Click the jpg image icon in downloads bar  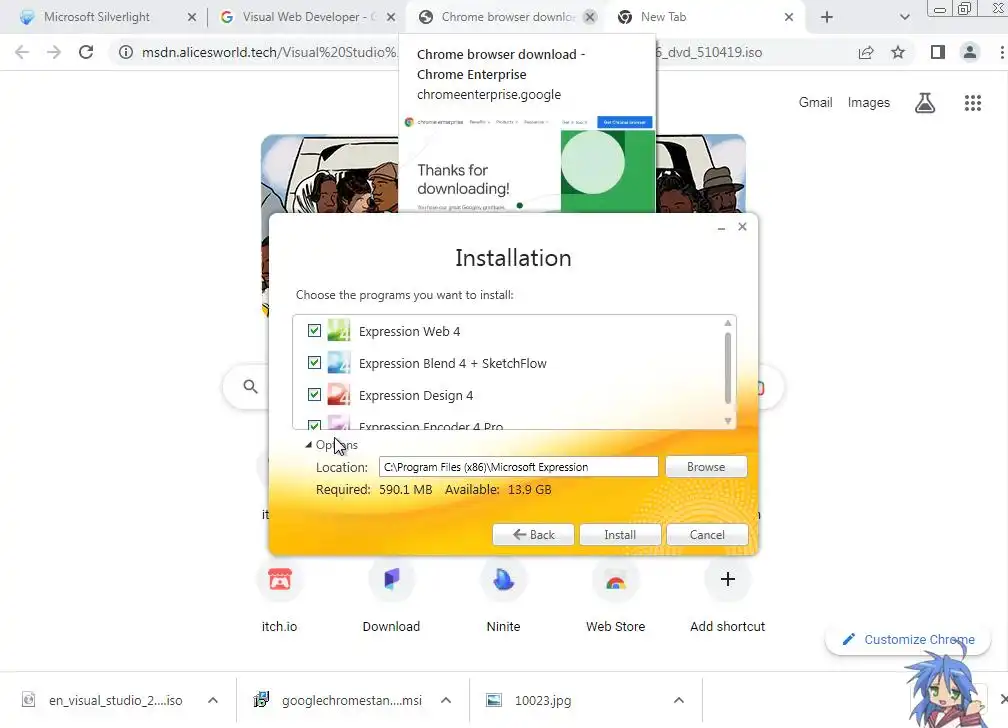[x=494, y=700]
